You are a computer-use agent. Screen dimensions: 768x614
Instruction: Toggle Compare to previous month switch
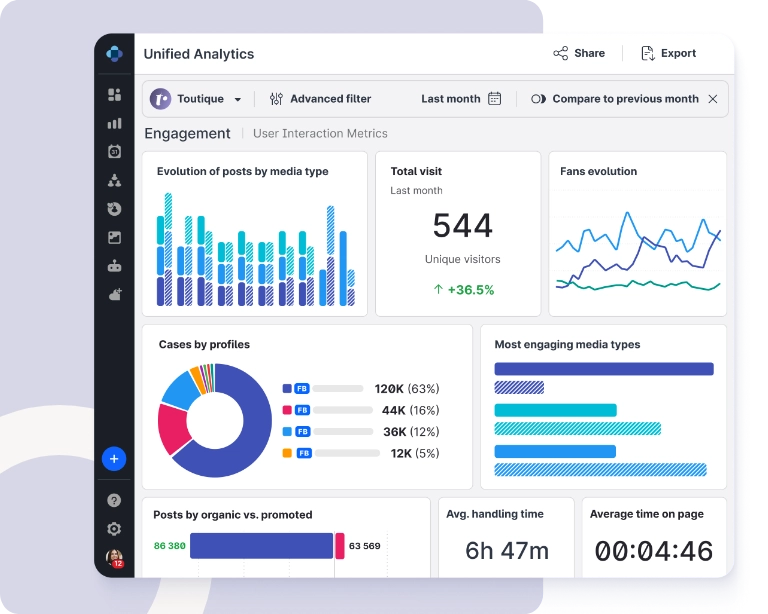point(538,99)
